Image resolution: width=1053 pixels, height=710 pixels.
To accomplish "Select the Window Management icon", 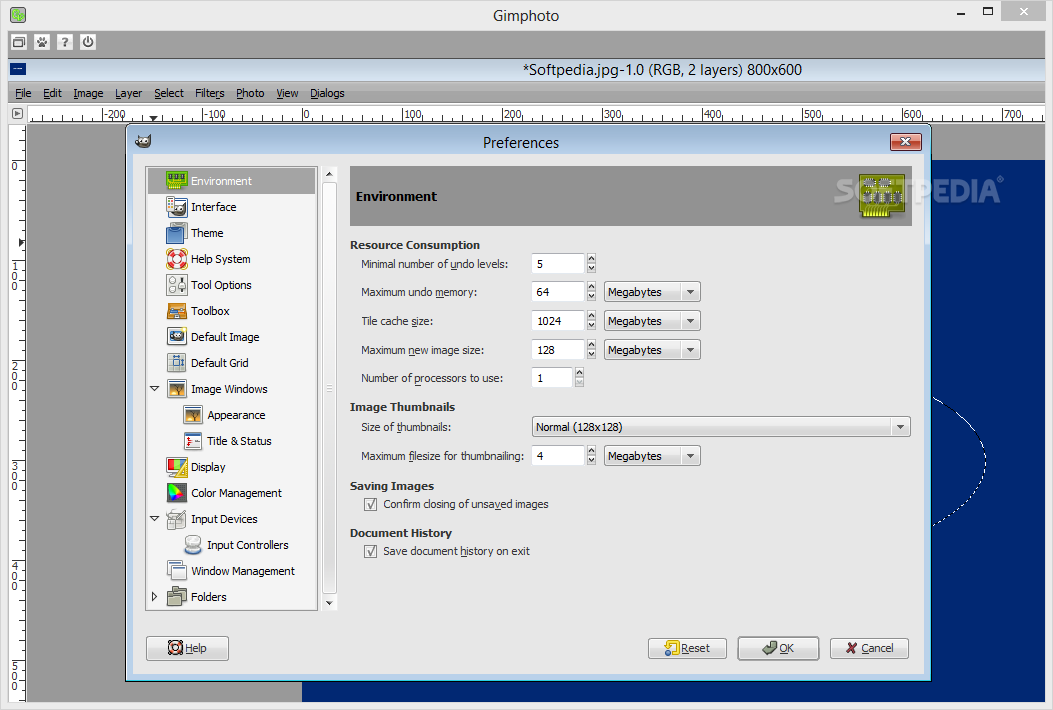I will pos(177,571).
